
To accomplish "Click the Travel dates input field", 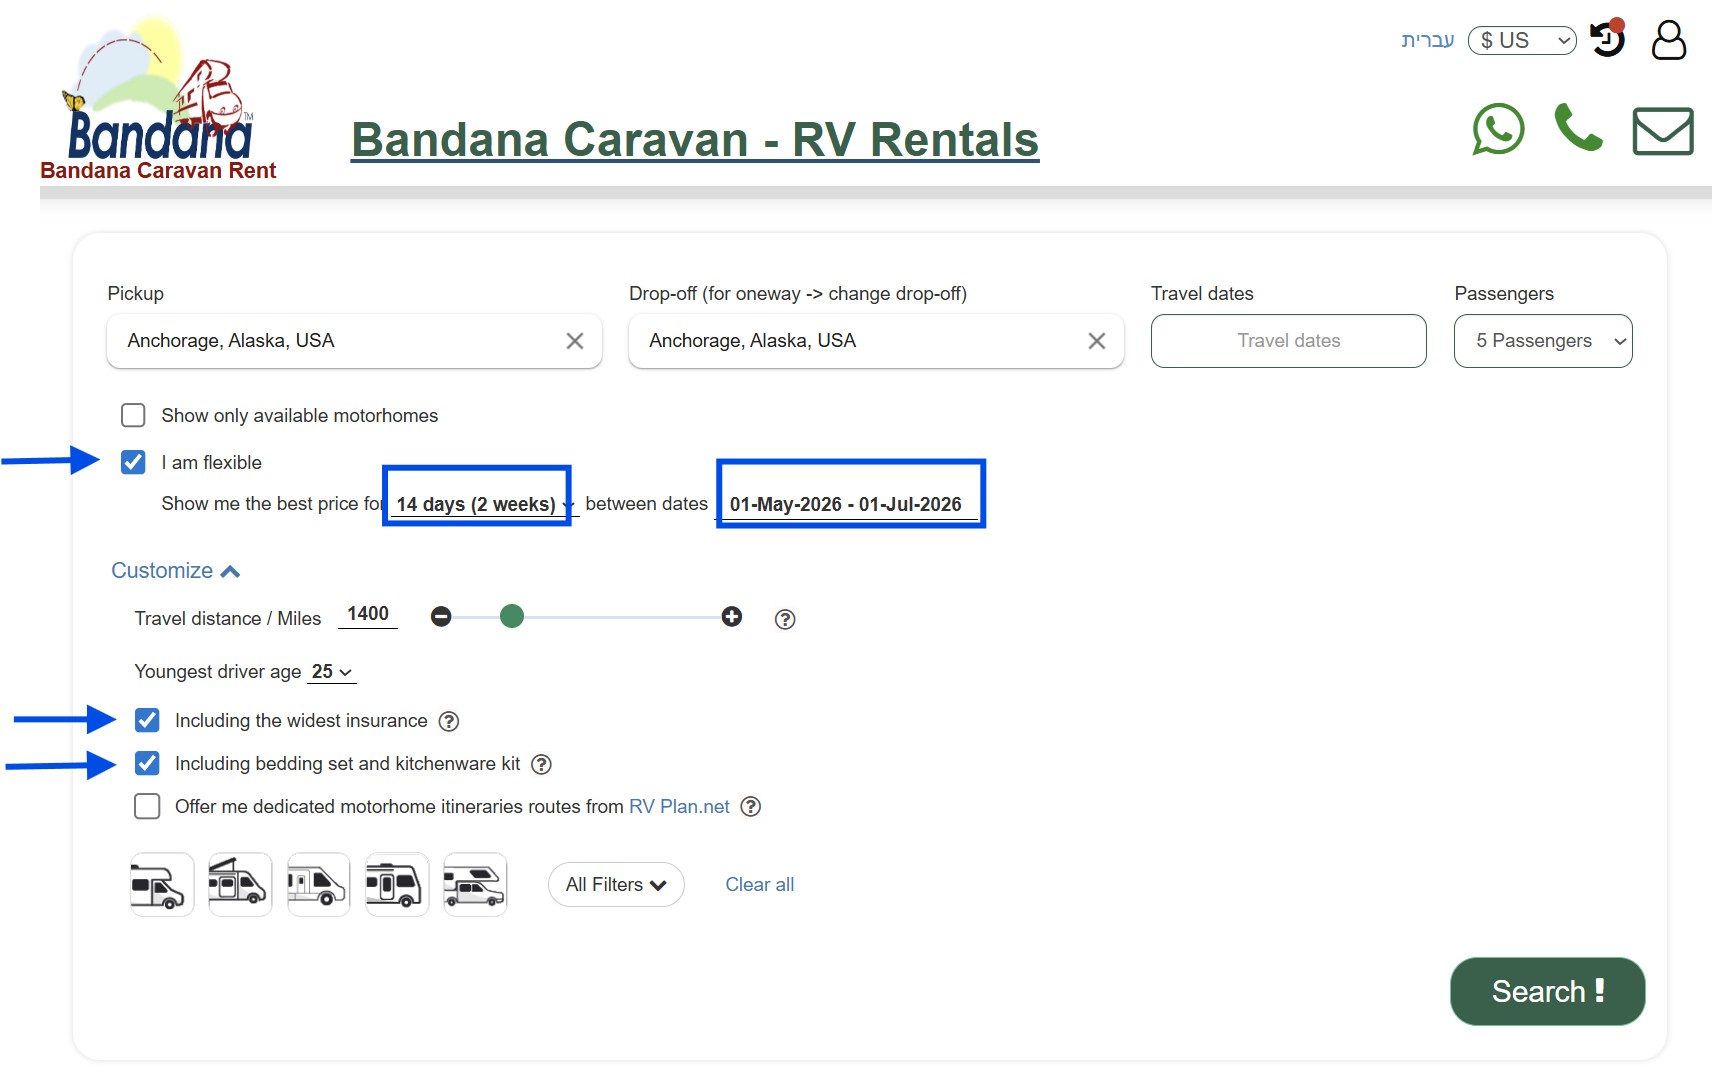I will (x=1288, y=341).
